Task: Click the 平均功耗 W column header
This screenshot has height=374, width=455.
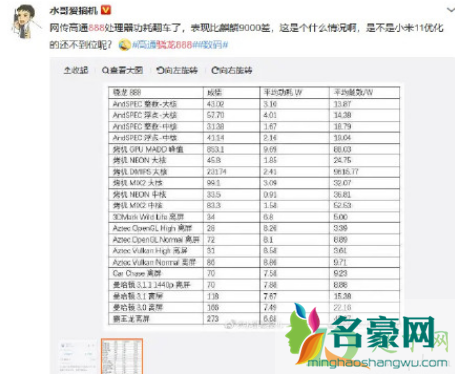Action: pyautogui.click(x=283, y=92)
